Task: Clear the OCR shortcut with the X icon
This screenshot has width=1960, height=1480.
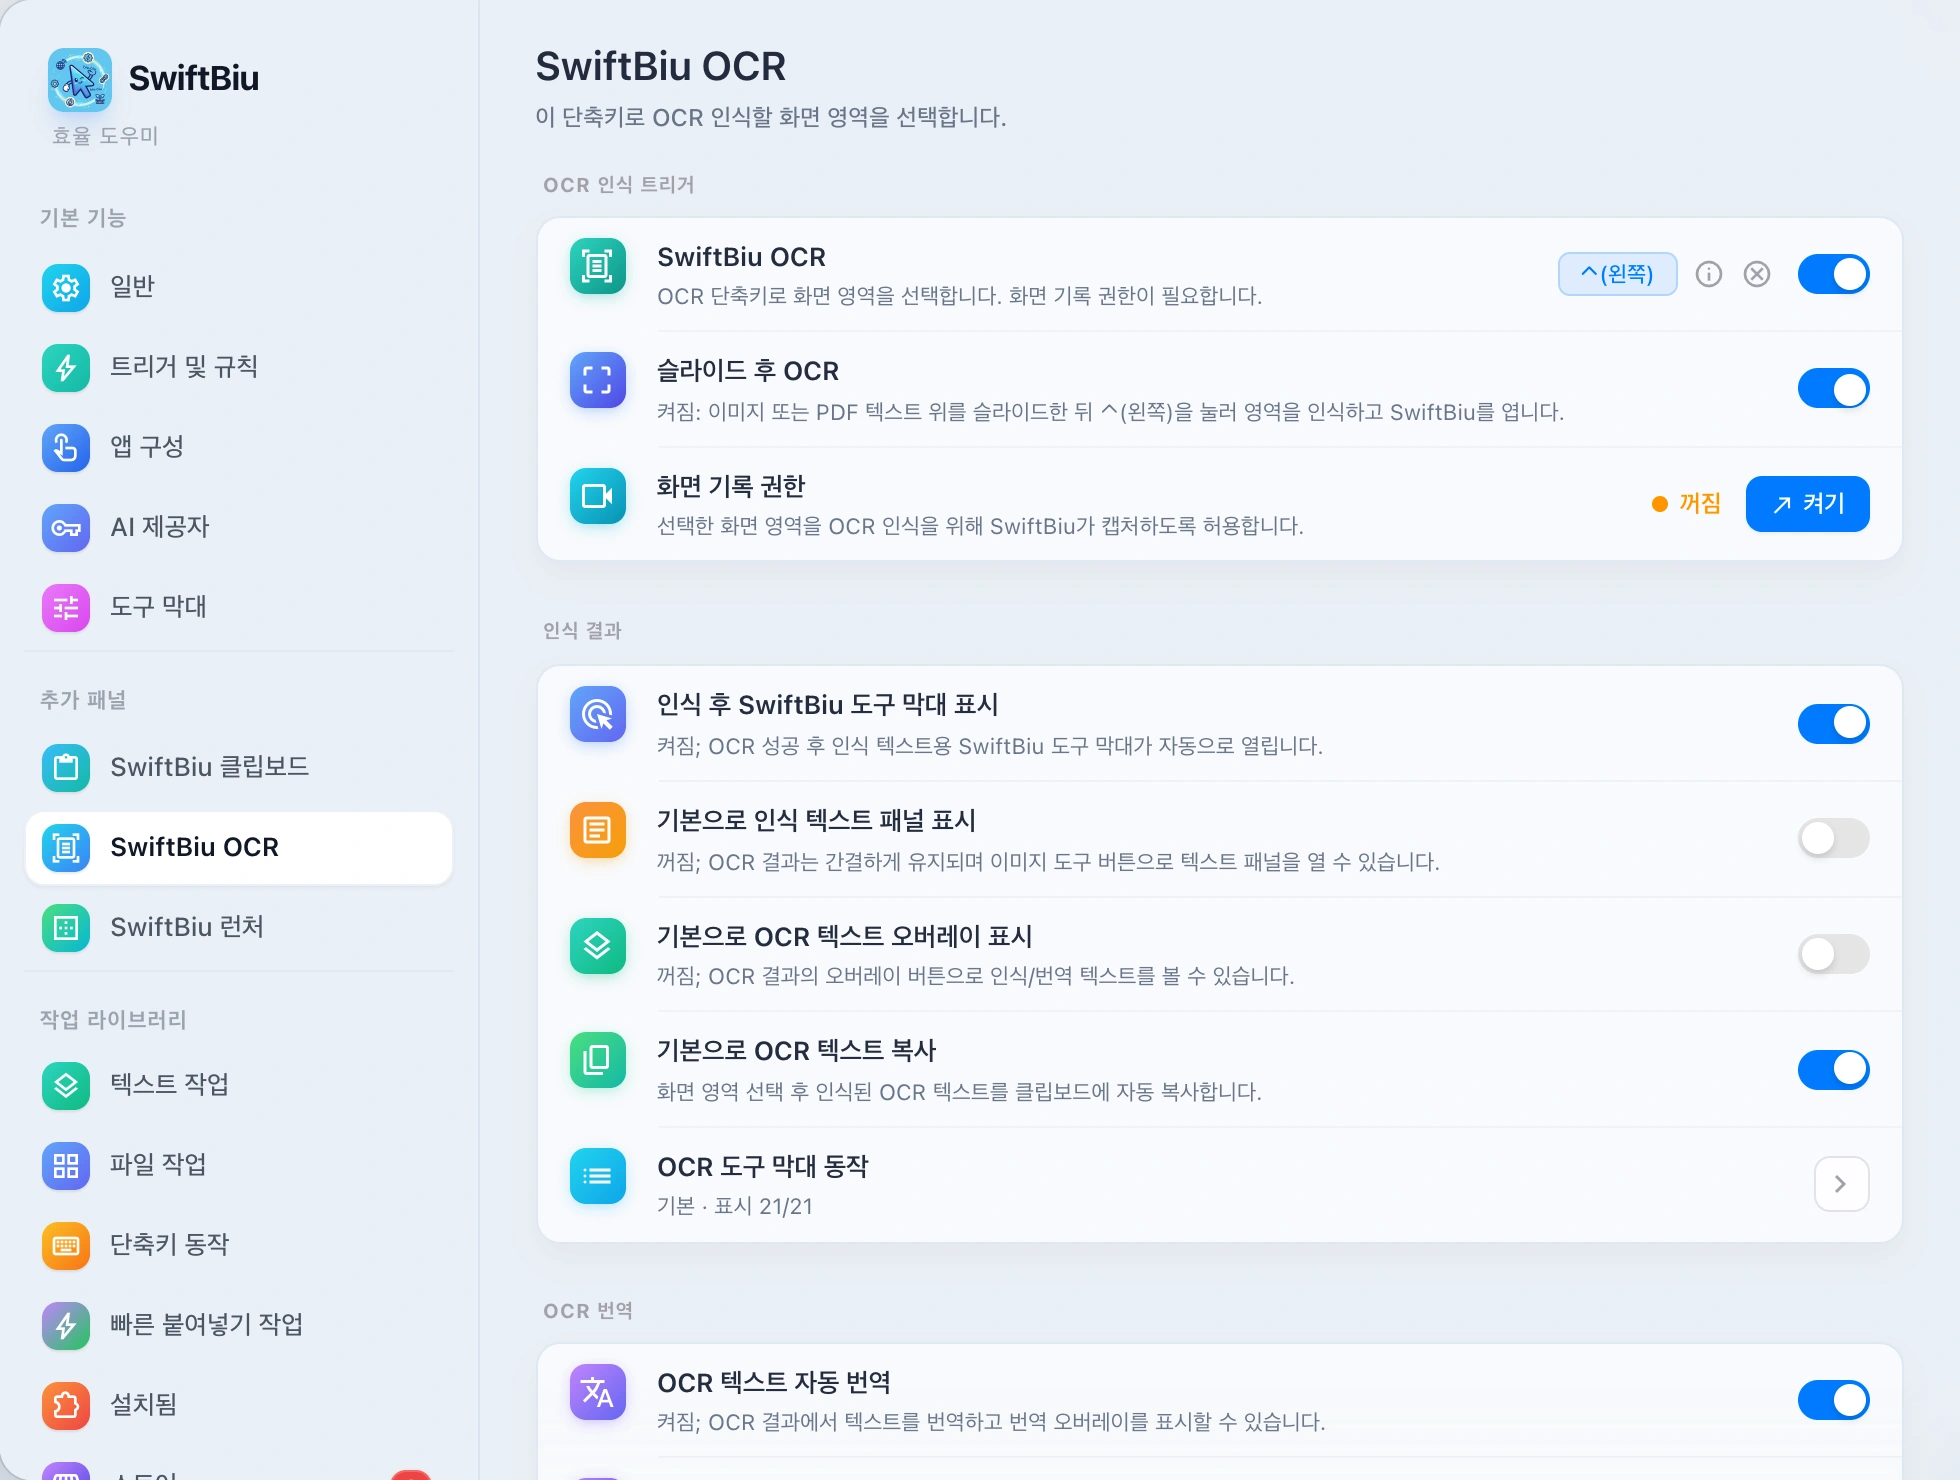Action: (1757, 274)
